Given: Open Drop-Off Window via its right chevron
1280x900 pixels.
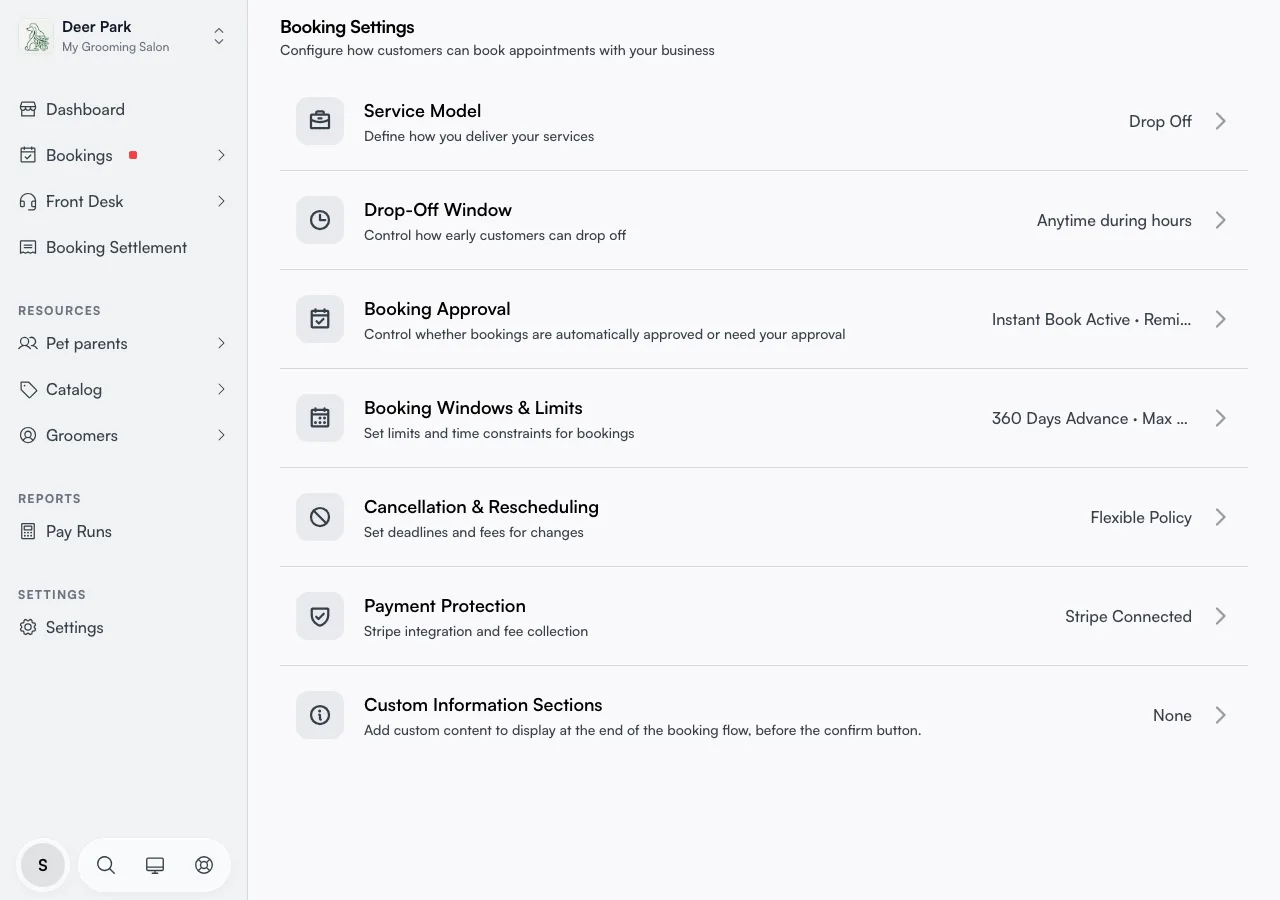Looking at the screenshot, I should click(x=1220, y=220).
